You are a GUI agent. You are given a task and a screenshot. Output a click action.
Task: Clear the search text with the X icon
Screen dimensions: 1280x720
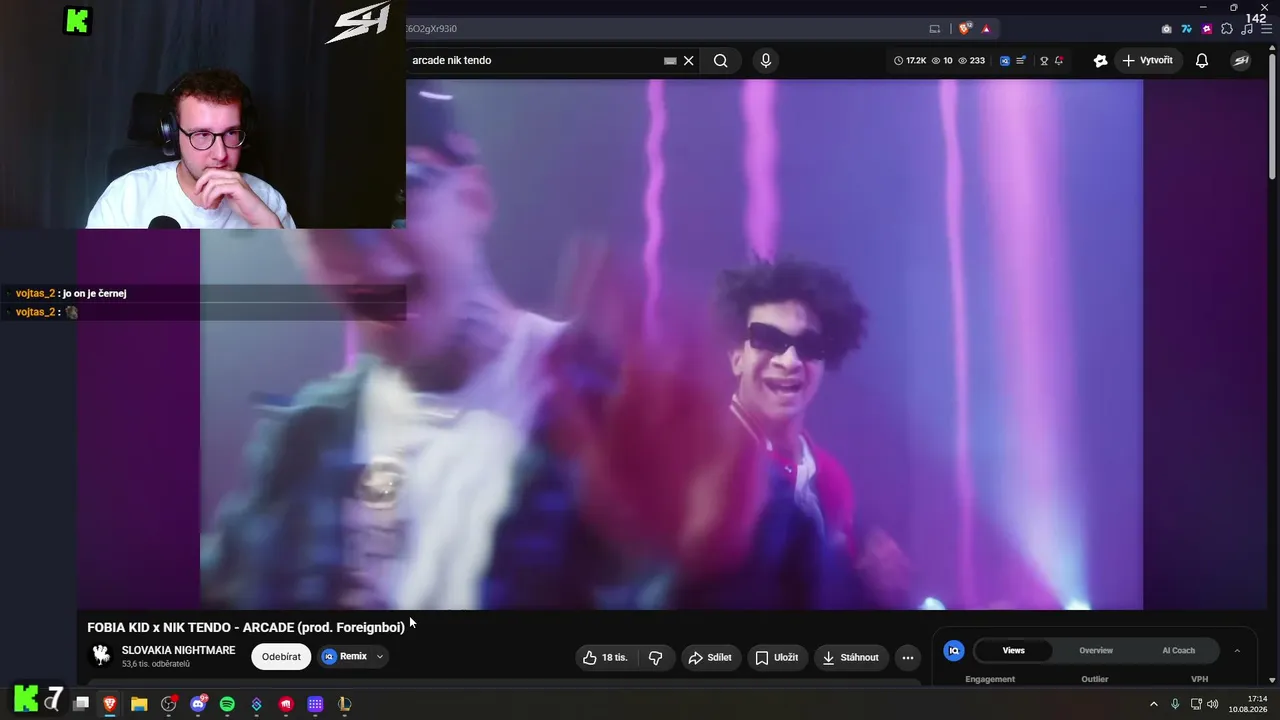688,61
